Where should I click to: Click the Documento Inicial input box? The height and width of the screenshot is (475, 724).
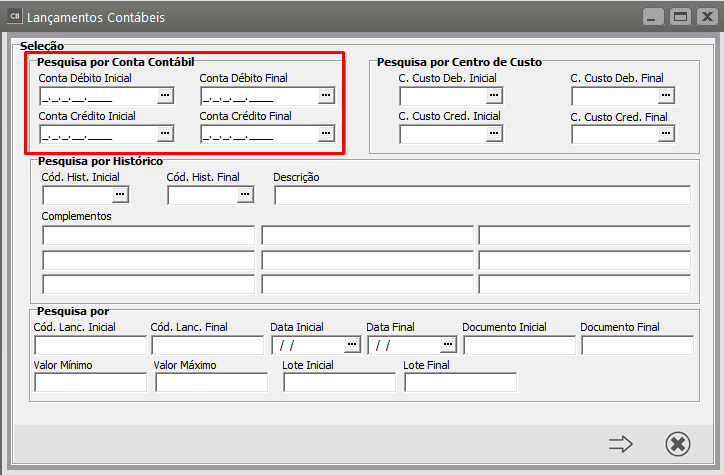pyautogui.click(x=519, y=345)
